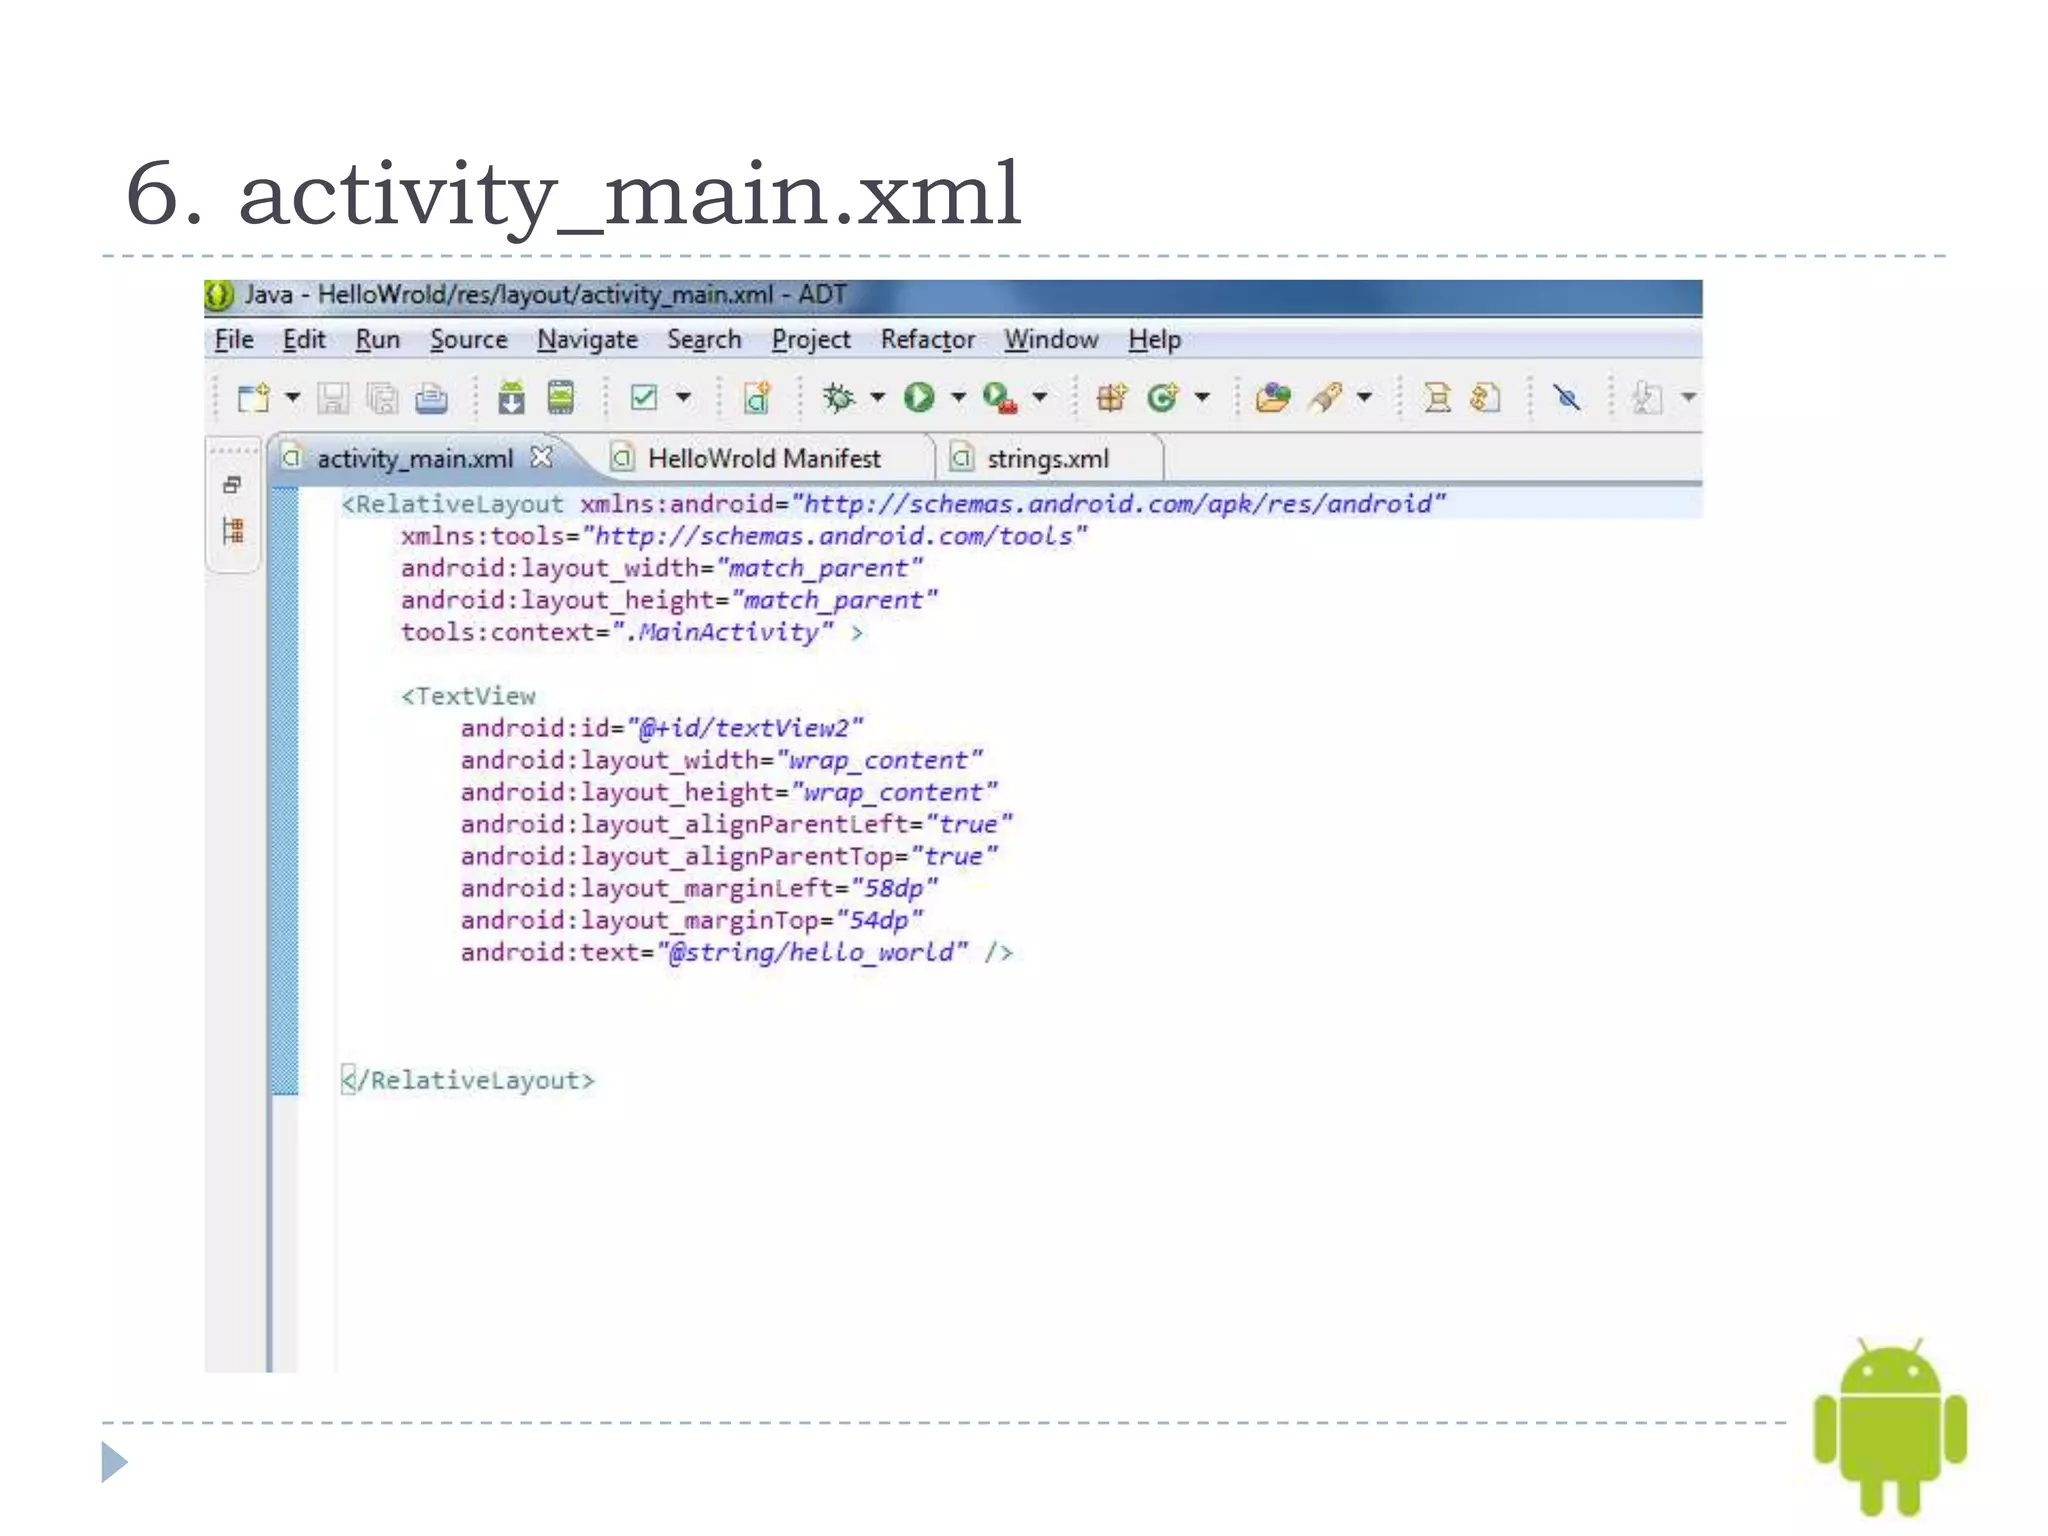
Task: Click the android:id="@+id/textView2" line
Action: pos(662,728)
